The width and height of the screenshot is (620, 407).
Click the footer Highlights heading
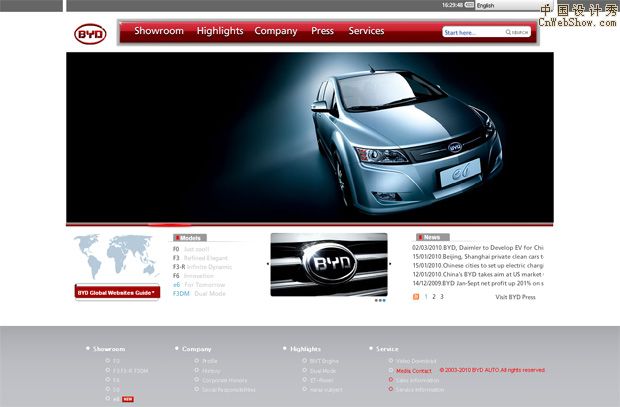305,349
